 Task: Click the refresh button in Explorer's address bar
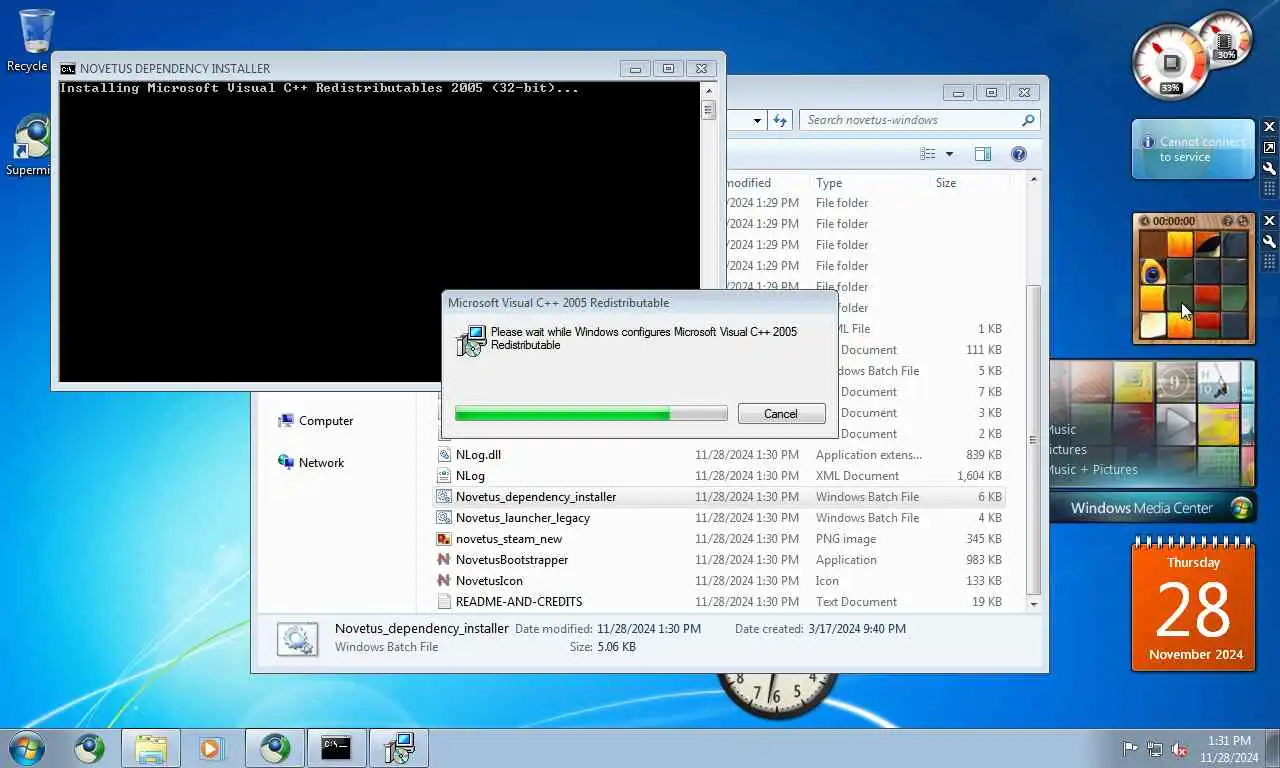point(781,120)
